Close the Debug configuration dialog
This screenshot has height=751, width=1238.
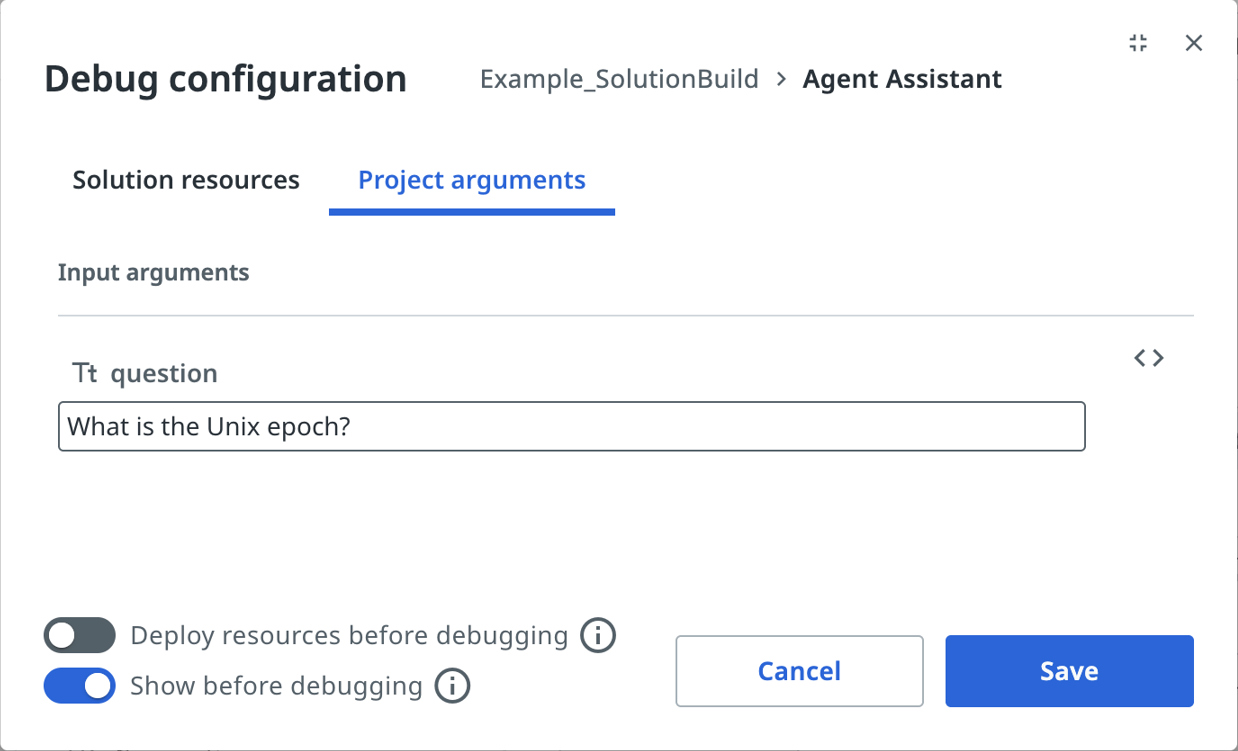click(x=1193, y=43)
